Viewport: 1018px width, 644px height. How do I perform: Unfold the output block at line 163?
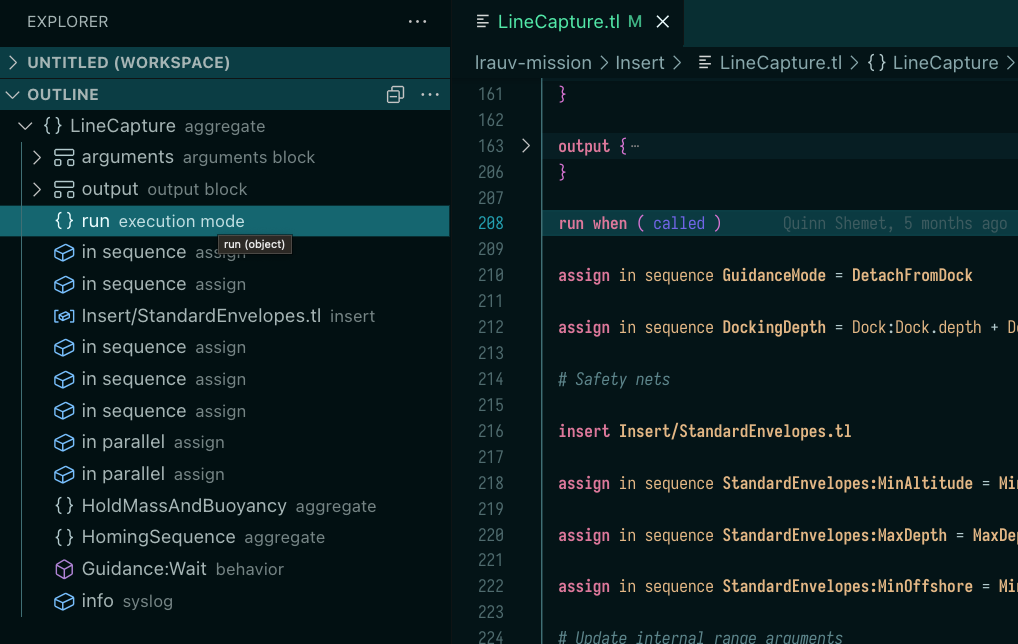[x=526, y=146]
